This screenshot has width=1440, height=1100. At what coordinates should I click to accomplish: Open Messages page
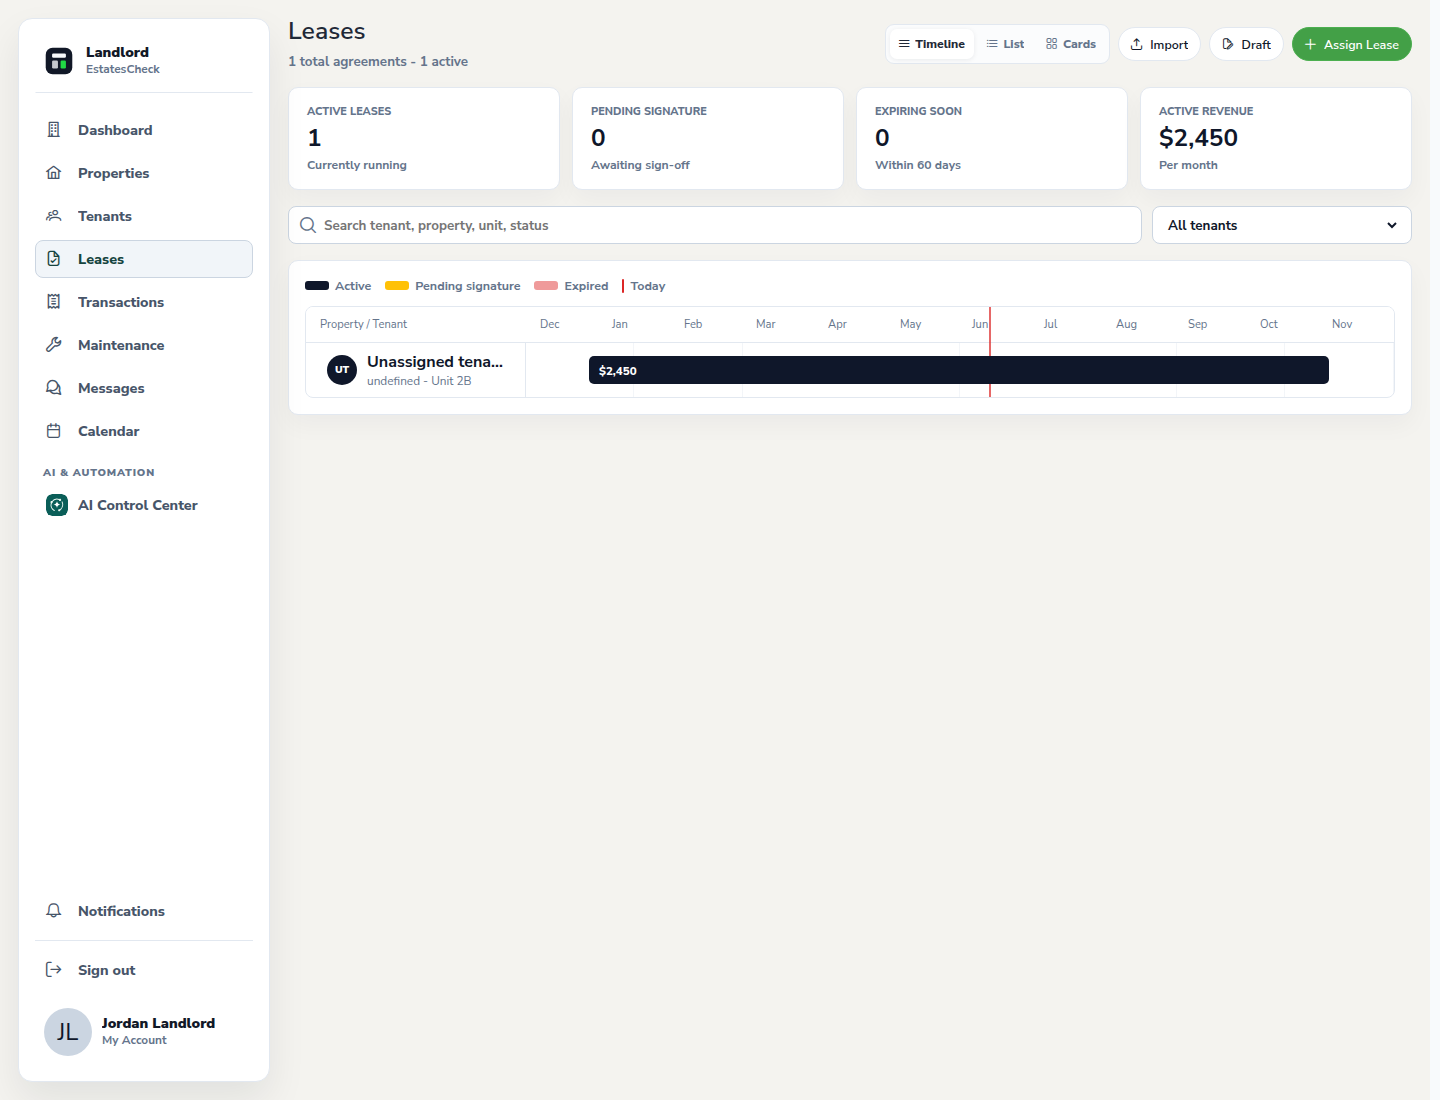pyautogui.click(x=144, y=388)
